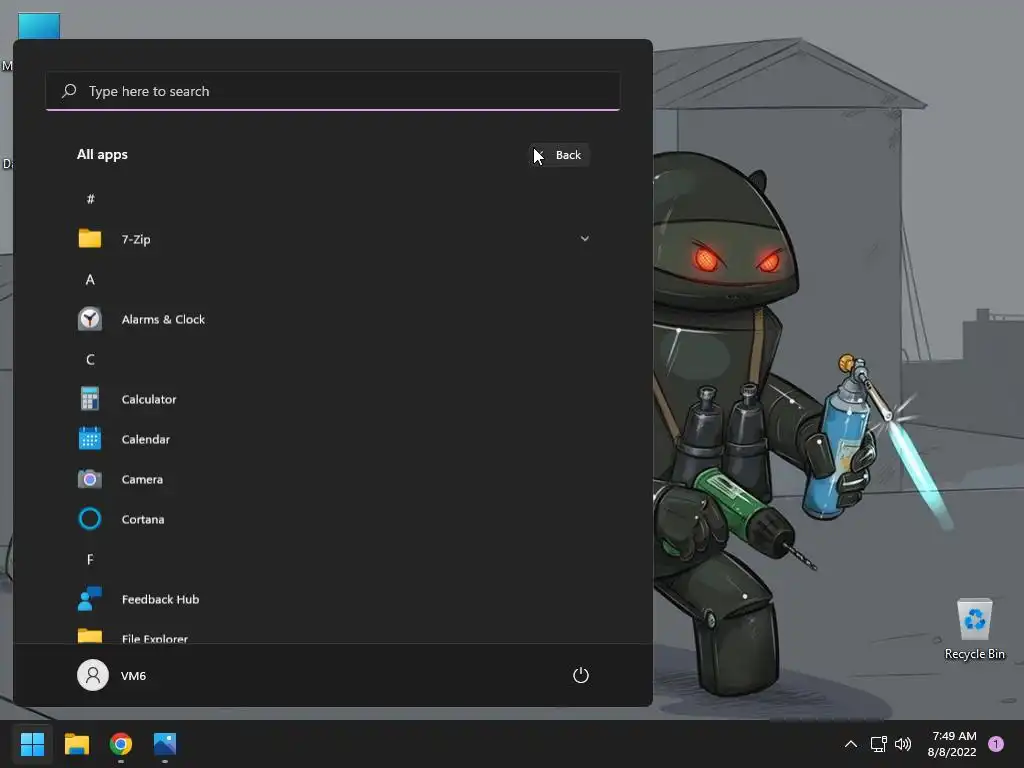Show hidden icons tray chevron
Viewport: 1024px width, 768px height.
(x=851, y=744)
